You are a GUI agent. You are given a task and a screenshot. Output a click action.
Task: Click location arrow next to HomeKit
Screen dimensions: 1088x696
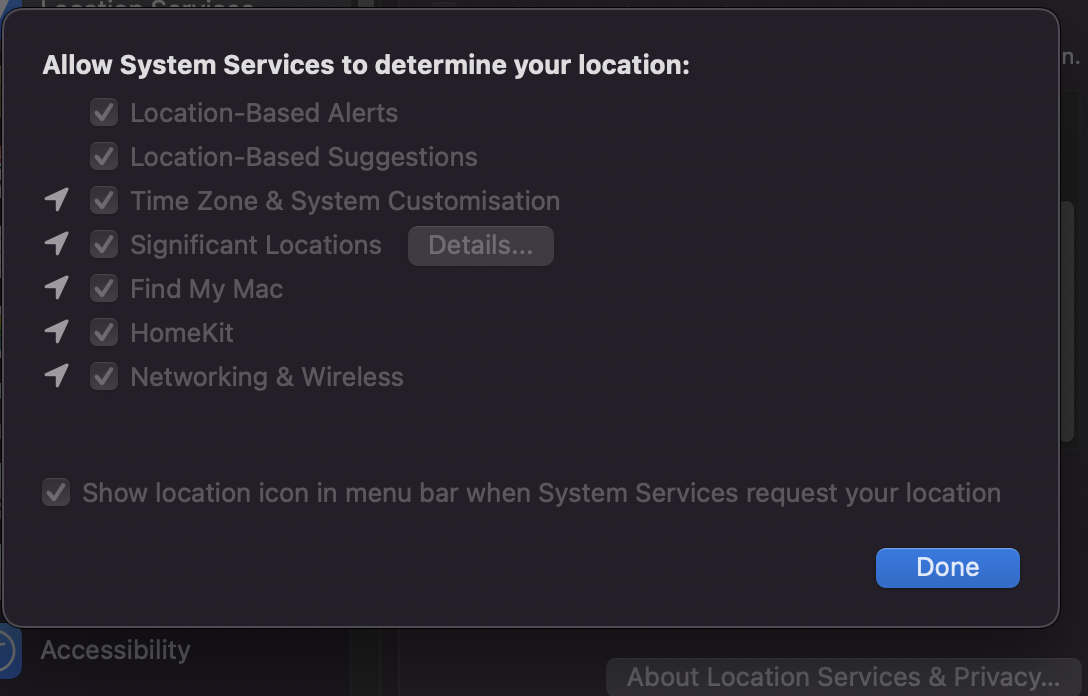coord(57,332)
